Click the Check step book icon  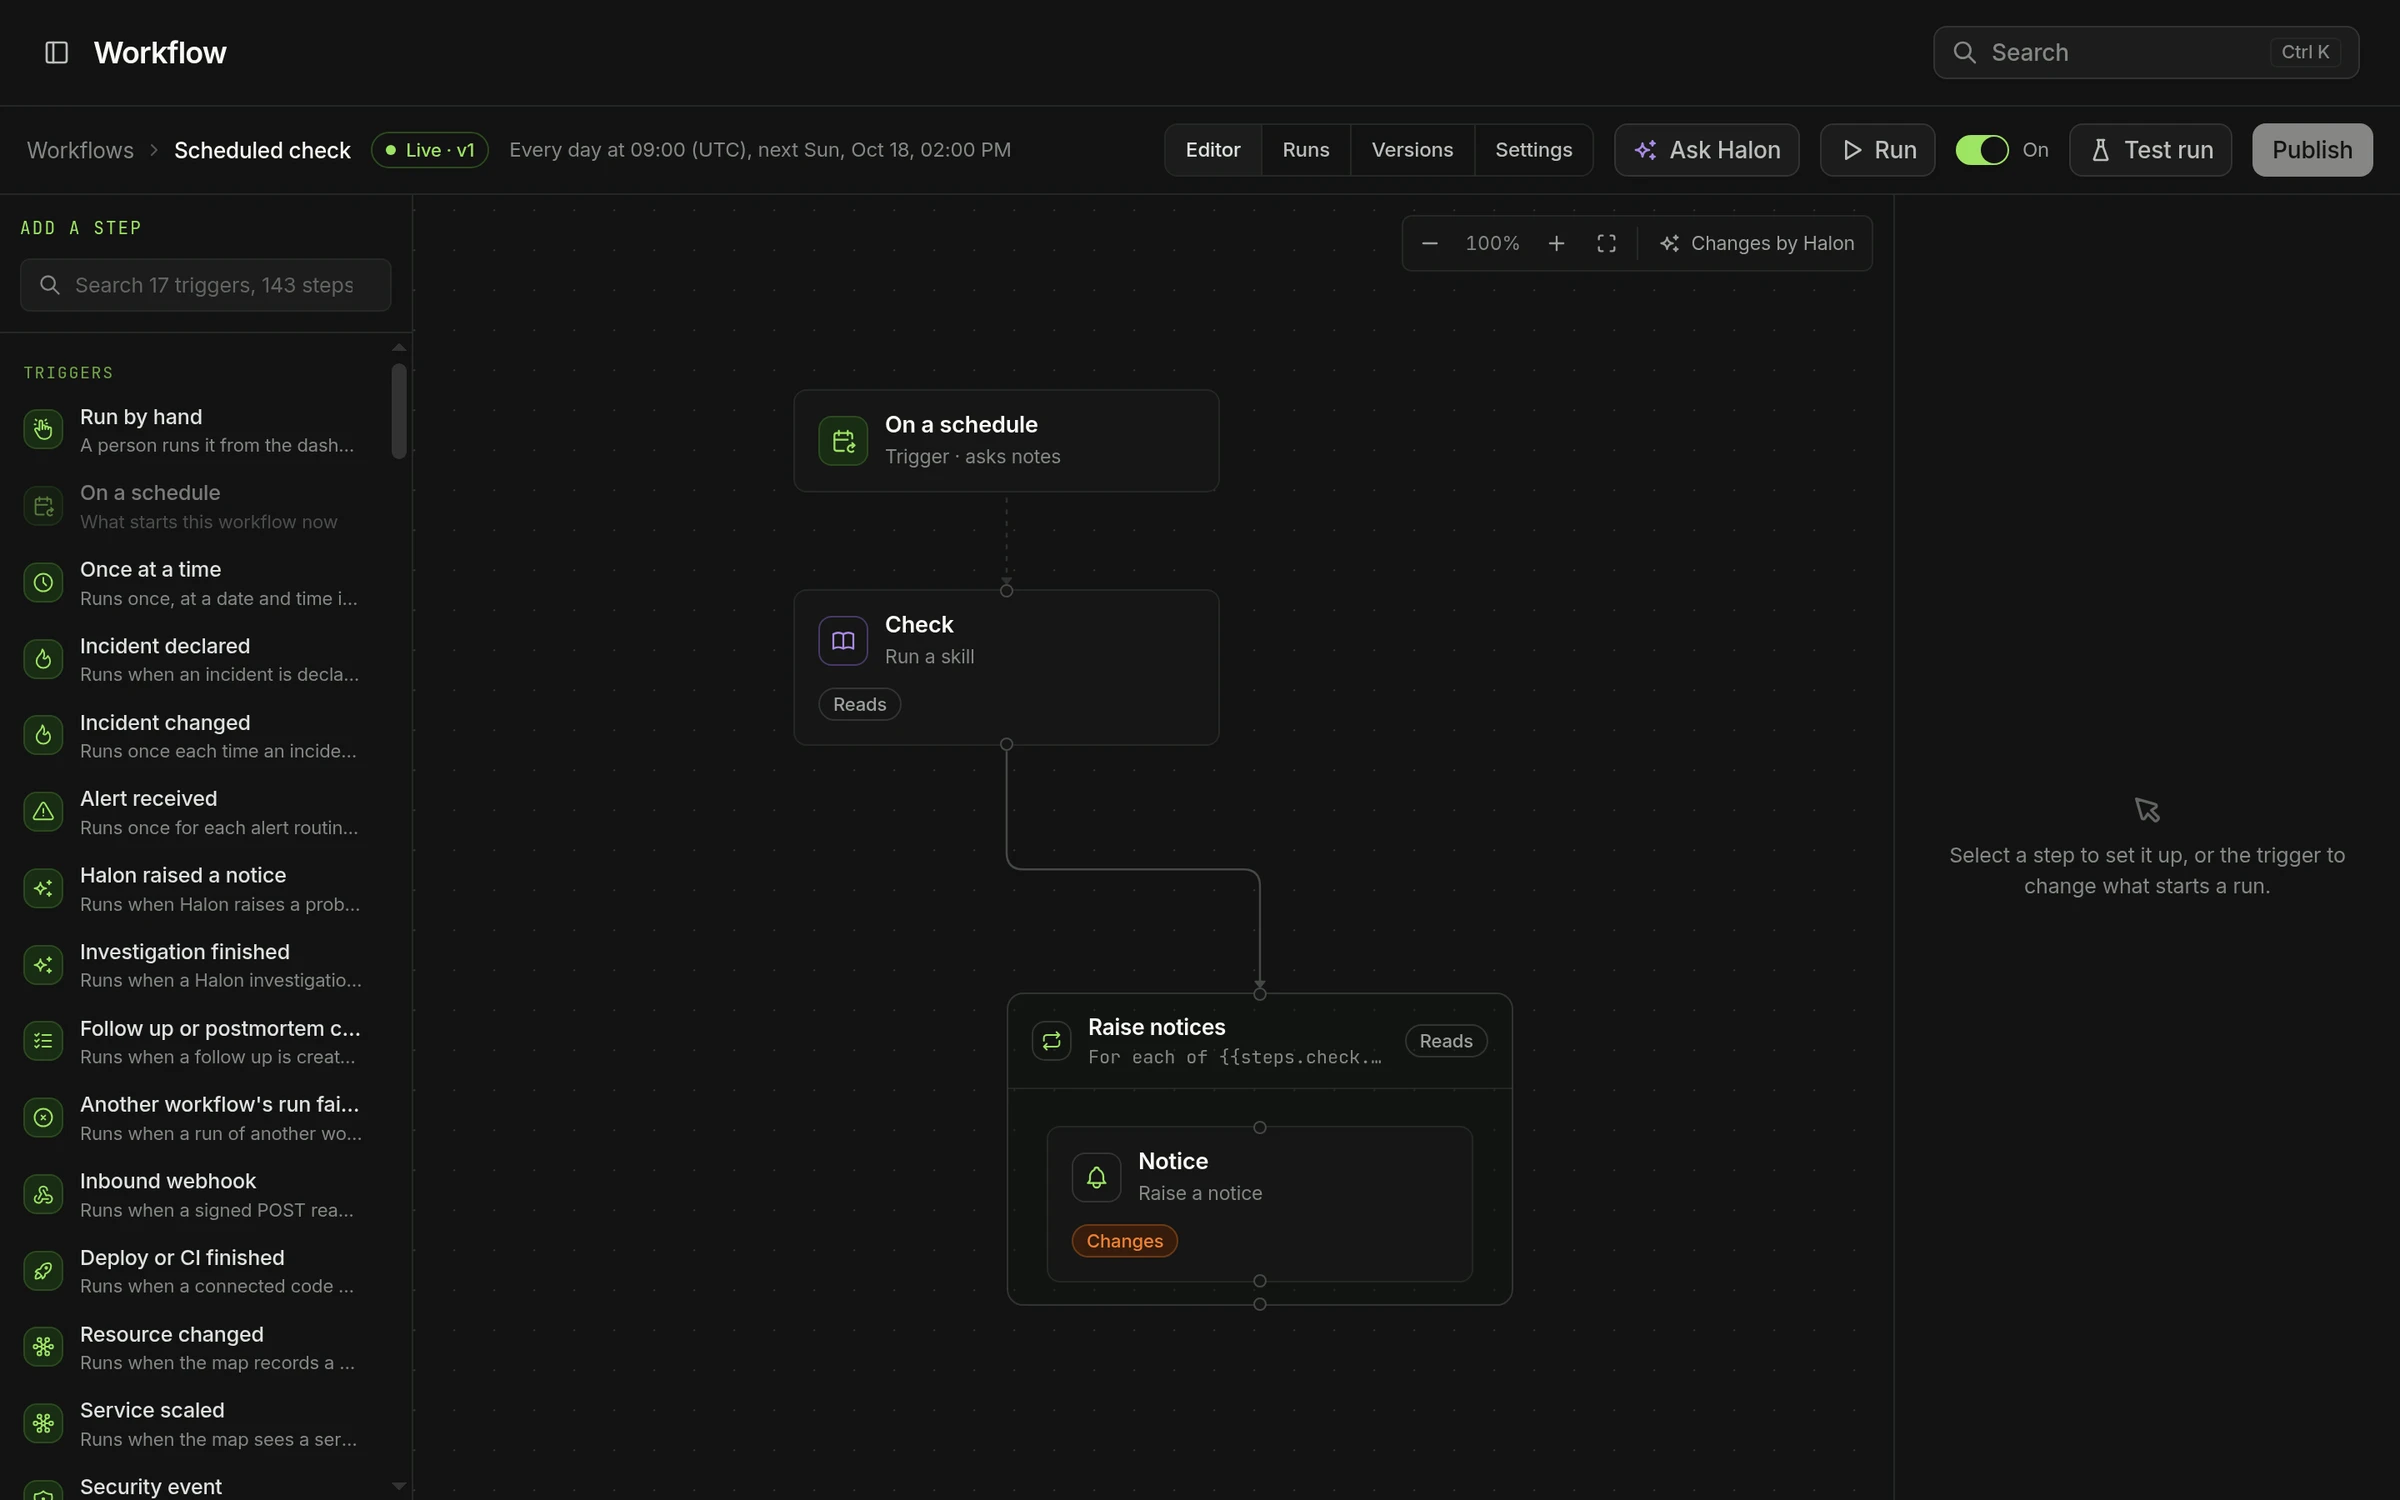point(843,641)
